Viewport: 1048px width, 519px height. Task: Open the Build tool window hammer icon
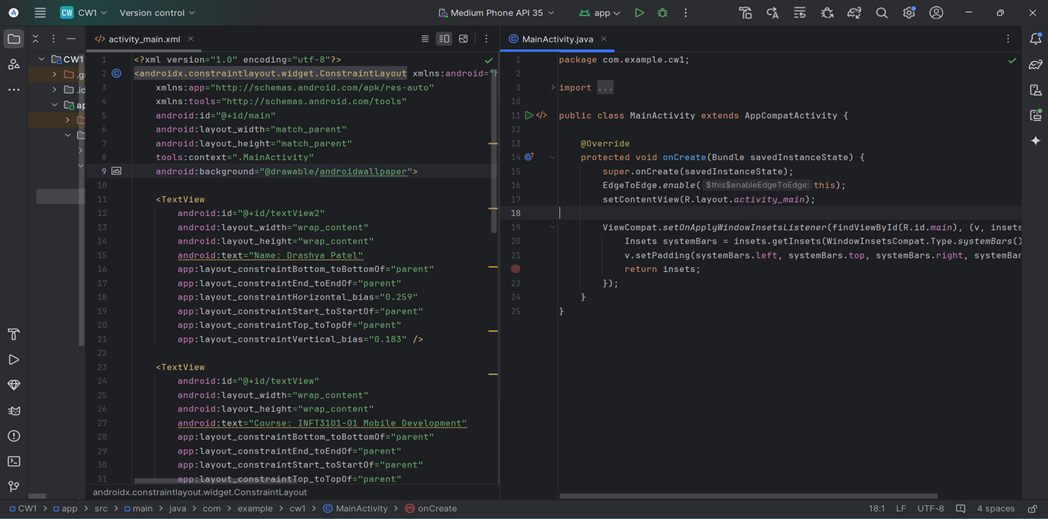coord(13,334)
